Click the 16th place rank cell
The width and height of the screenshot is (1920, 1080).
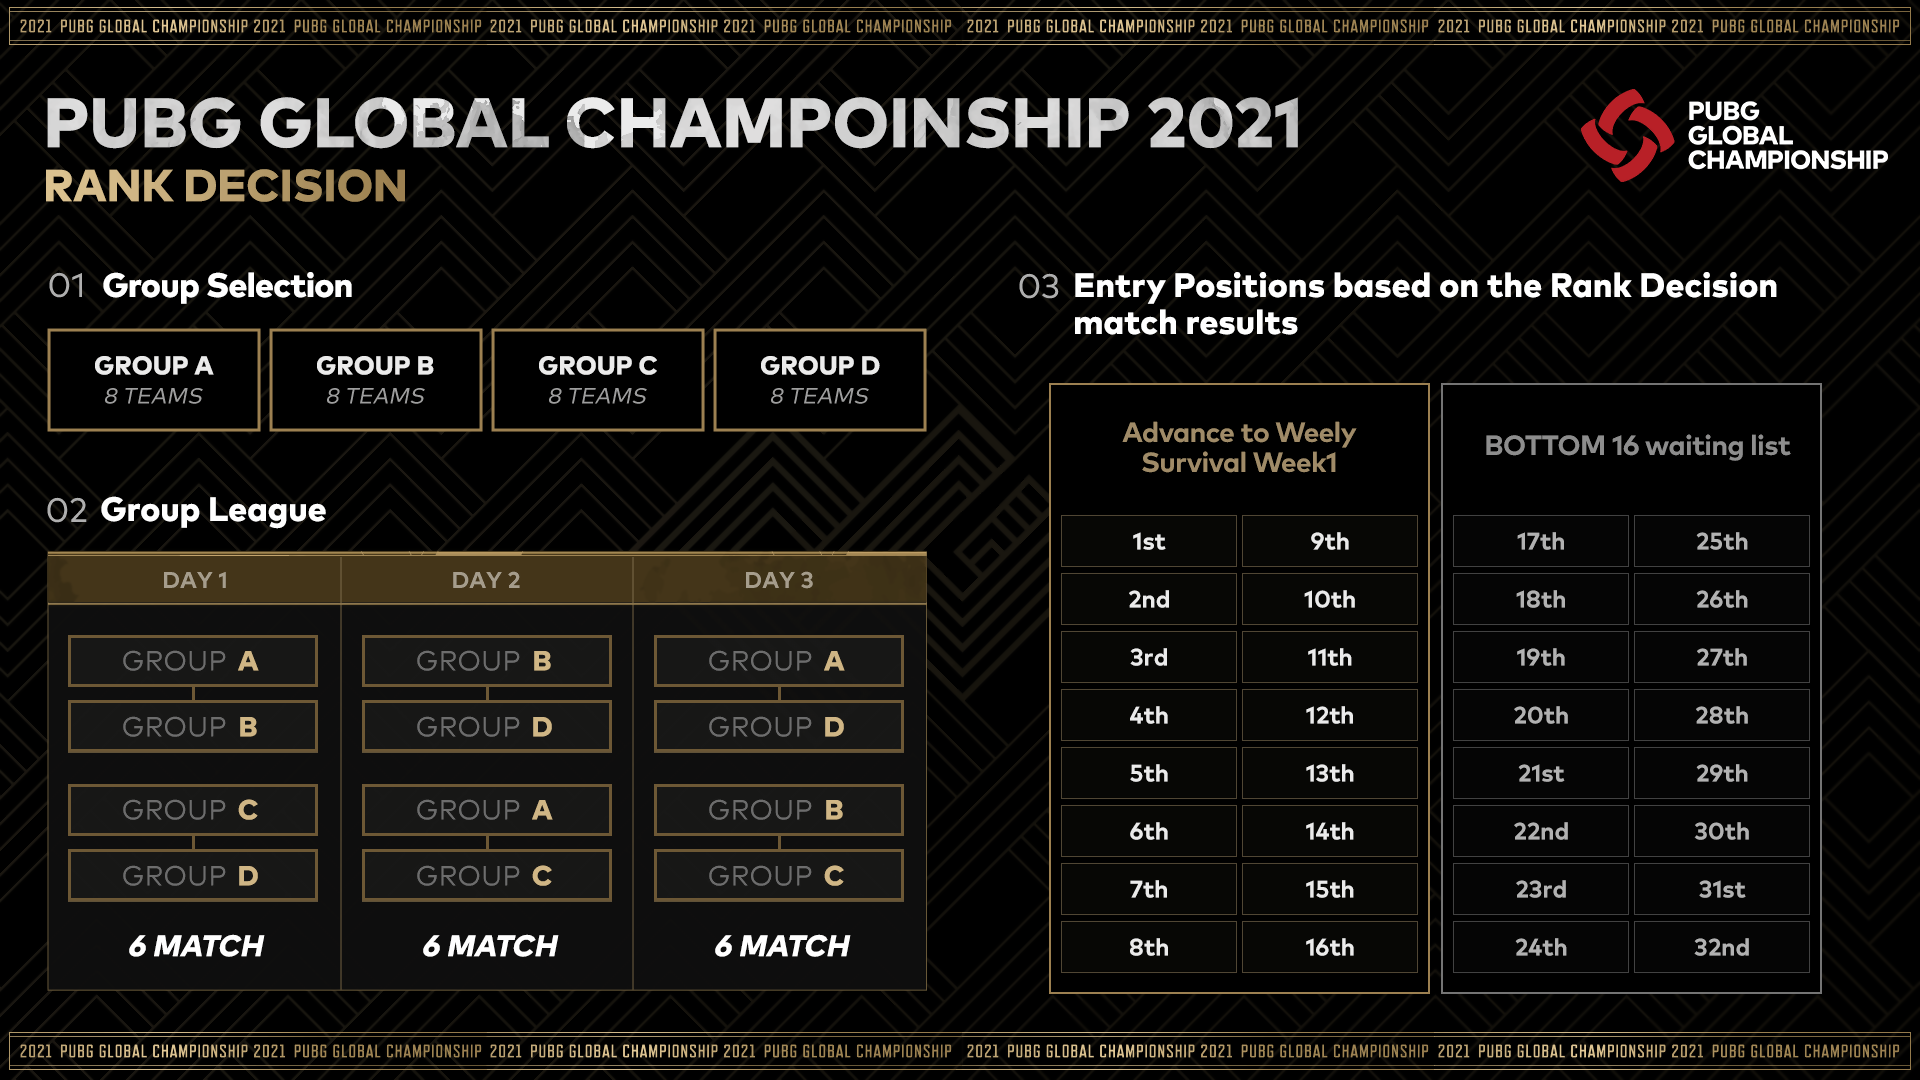point(1329,947)
